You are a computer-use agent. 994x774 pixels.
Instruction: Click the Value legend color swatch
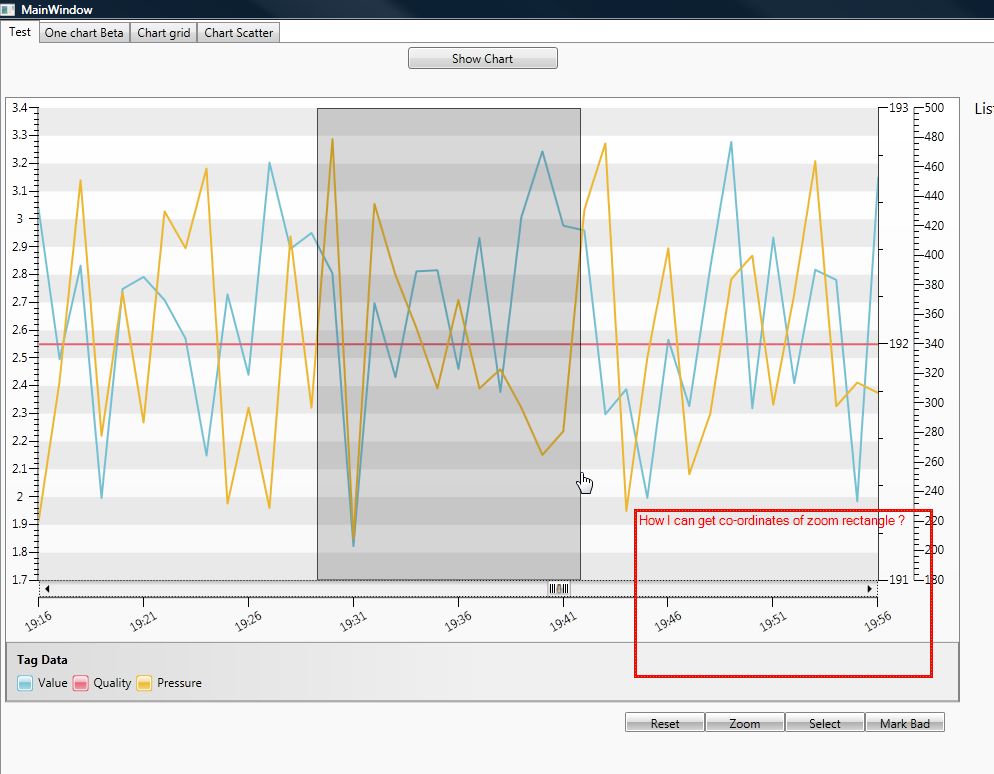point(25,683)
